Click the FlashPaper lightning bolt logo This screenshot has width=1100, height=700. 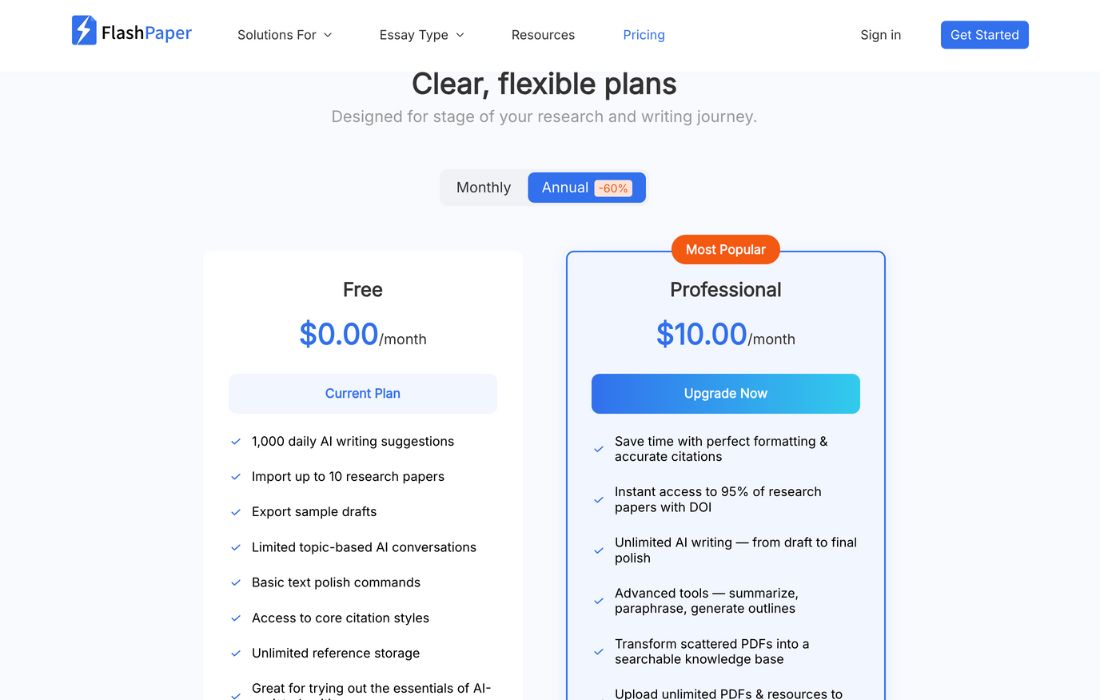coord(84,31)
